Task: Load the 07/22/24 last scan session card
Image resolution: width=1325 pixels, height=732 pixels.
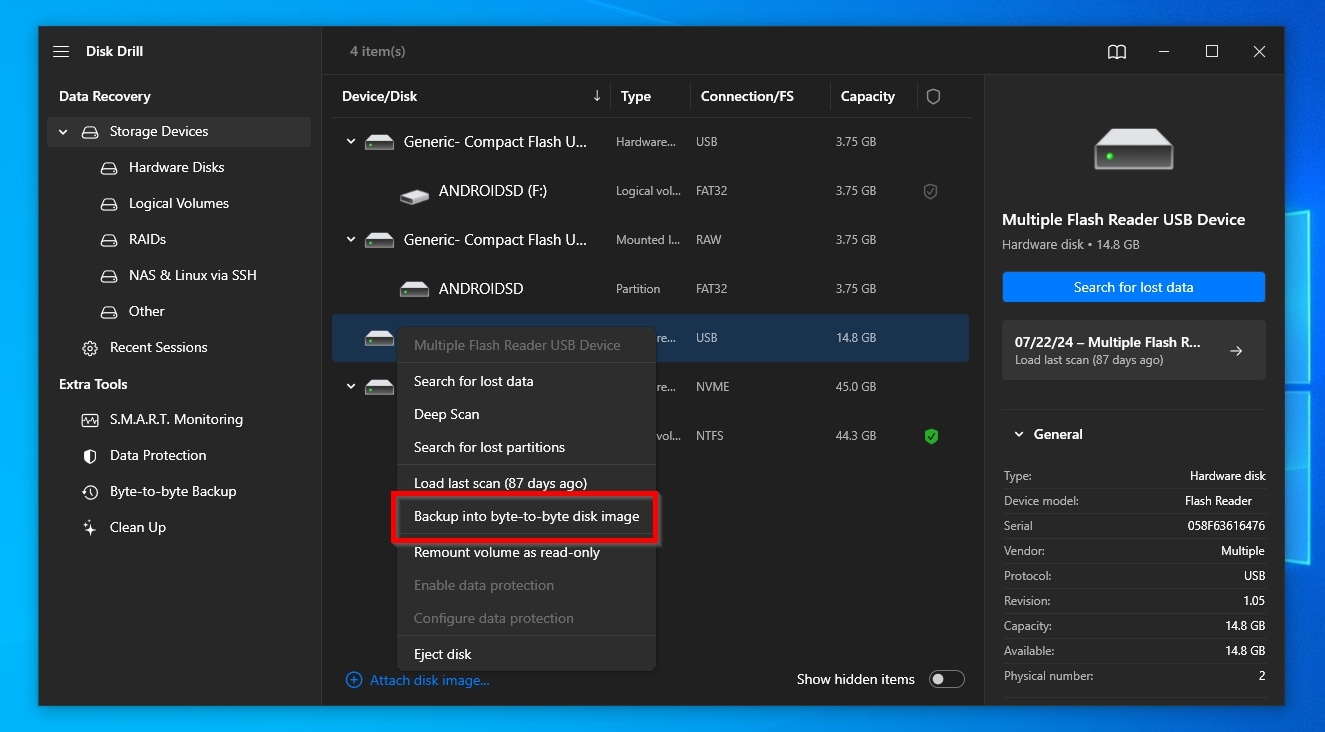Action: tap(1133, 350)
